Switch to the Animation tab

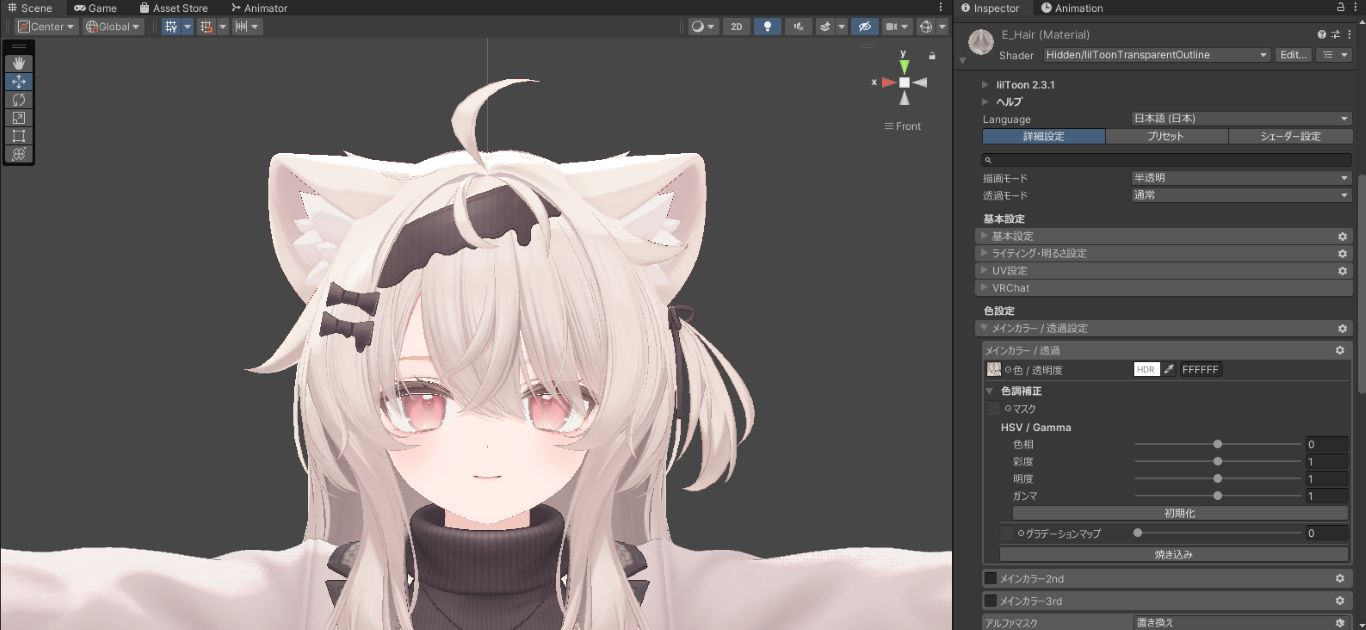point(1071,8)
